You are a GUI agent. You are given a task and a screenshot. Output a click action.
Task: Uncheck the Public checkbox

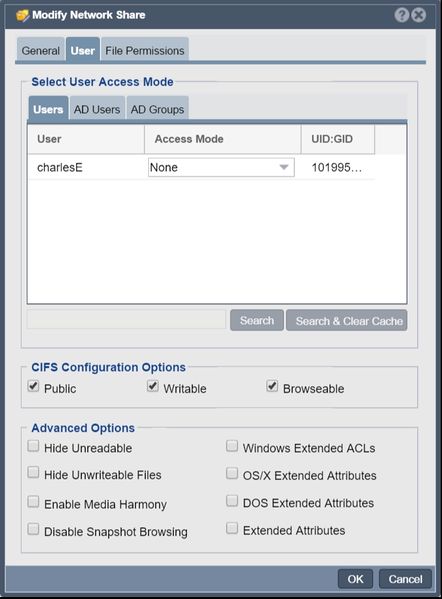[x=33, y=386]
